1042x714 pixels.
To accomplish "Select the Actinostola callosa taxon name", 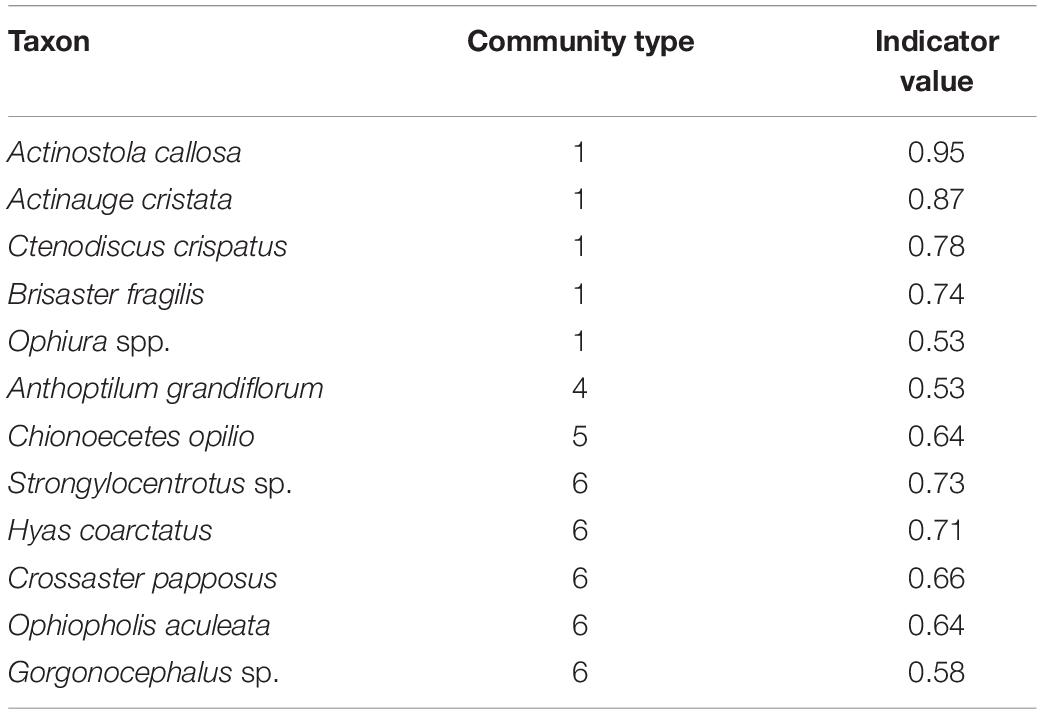I will (124, 152).
